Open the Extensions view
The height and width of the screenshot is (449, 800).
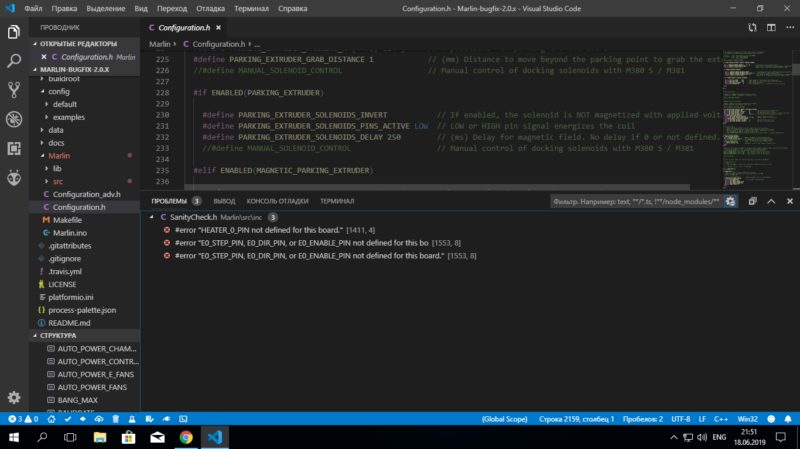point(14,148)
